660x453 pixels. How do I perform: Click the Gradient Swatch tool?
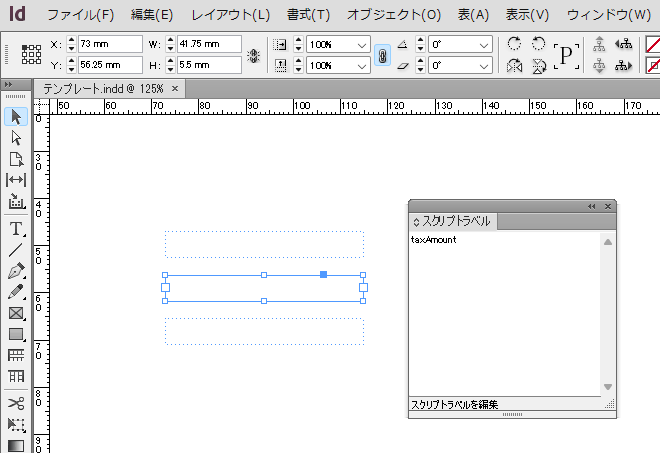pos(16,445)
